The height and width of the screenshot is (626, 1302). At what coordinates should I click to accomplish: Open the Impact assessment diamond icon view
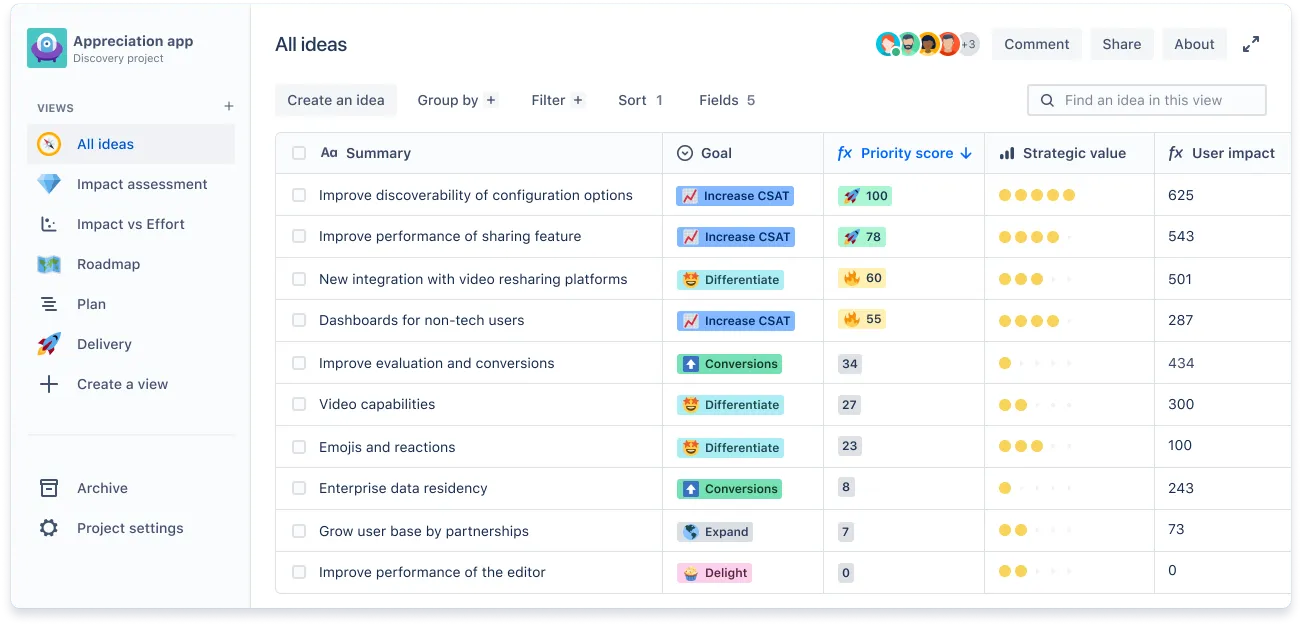coord(48,184)
